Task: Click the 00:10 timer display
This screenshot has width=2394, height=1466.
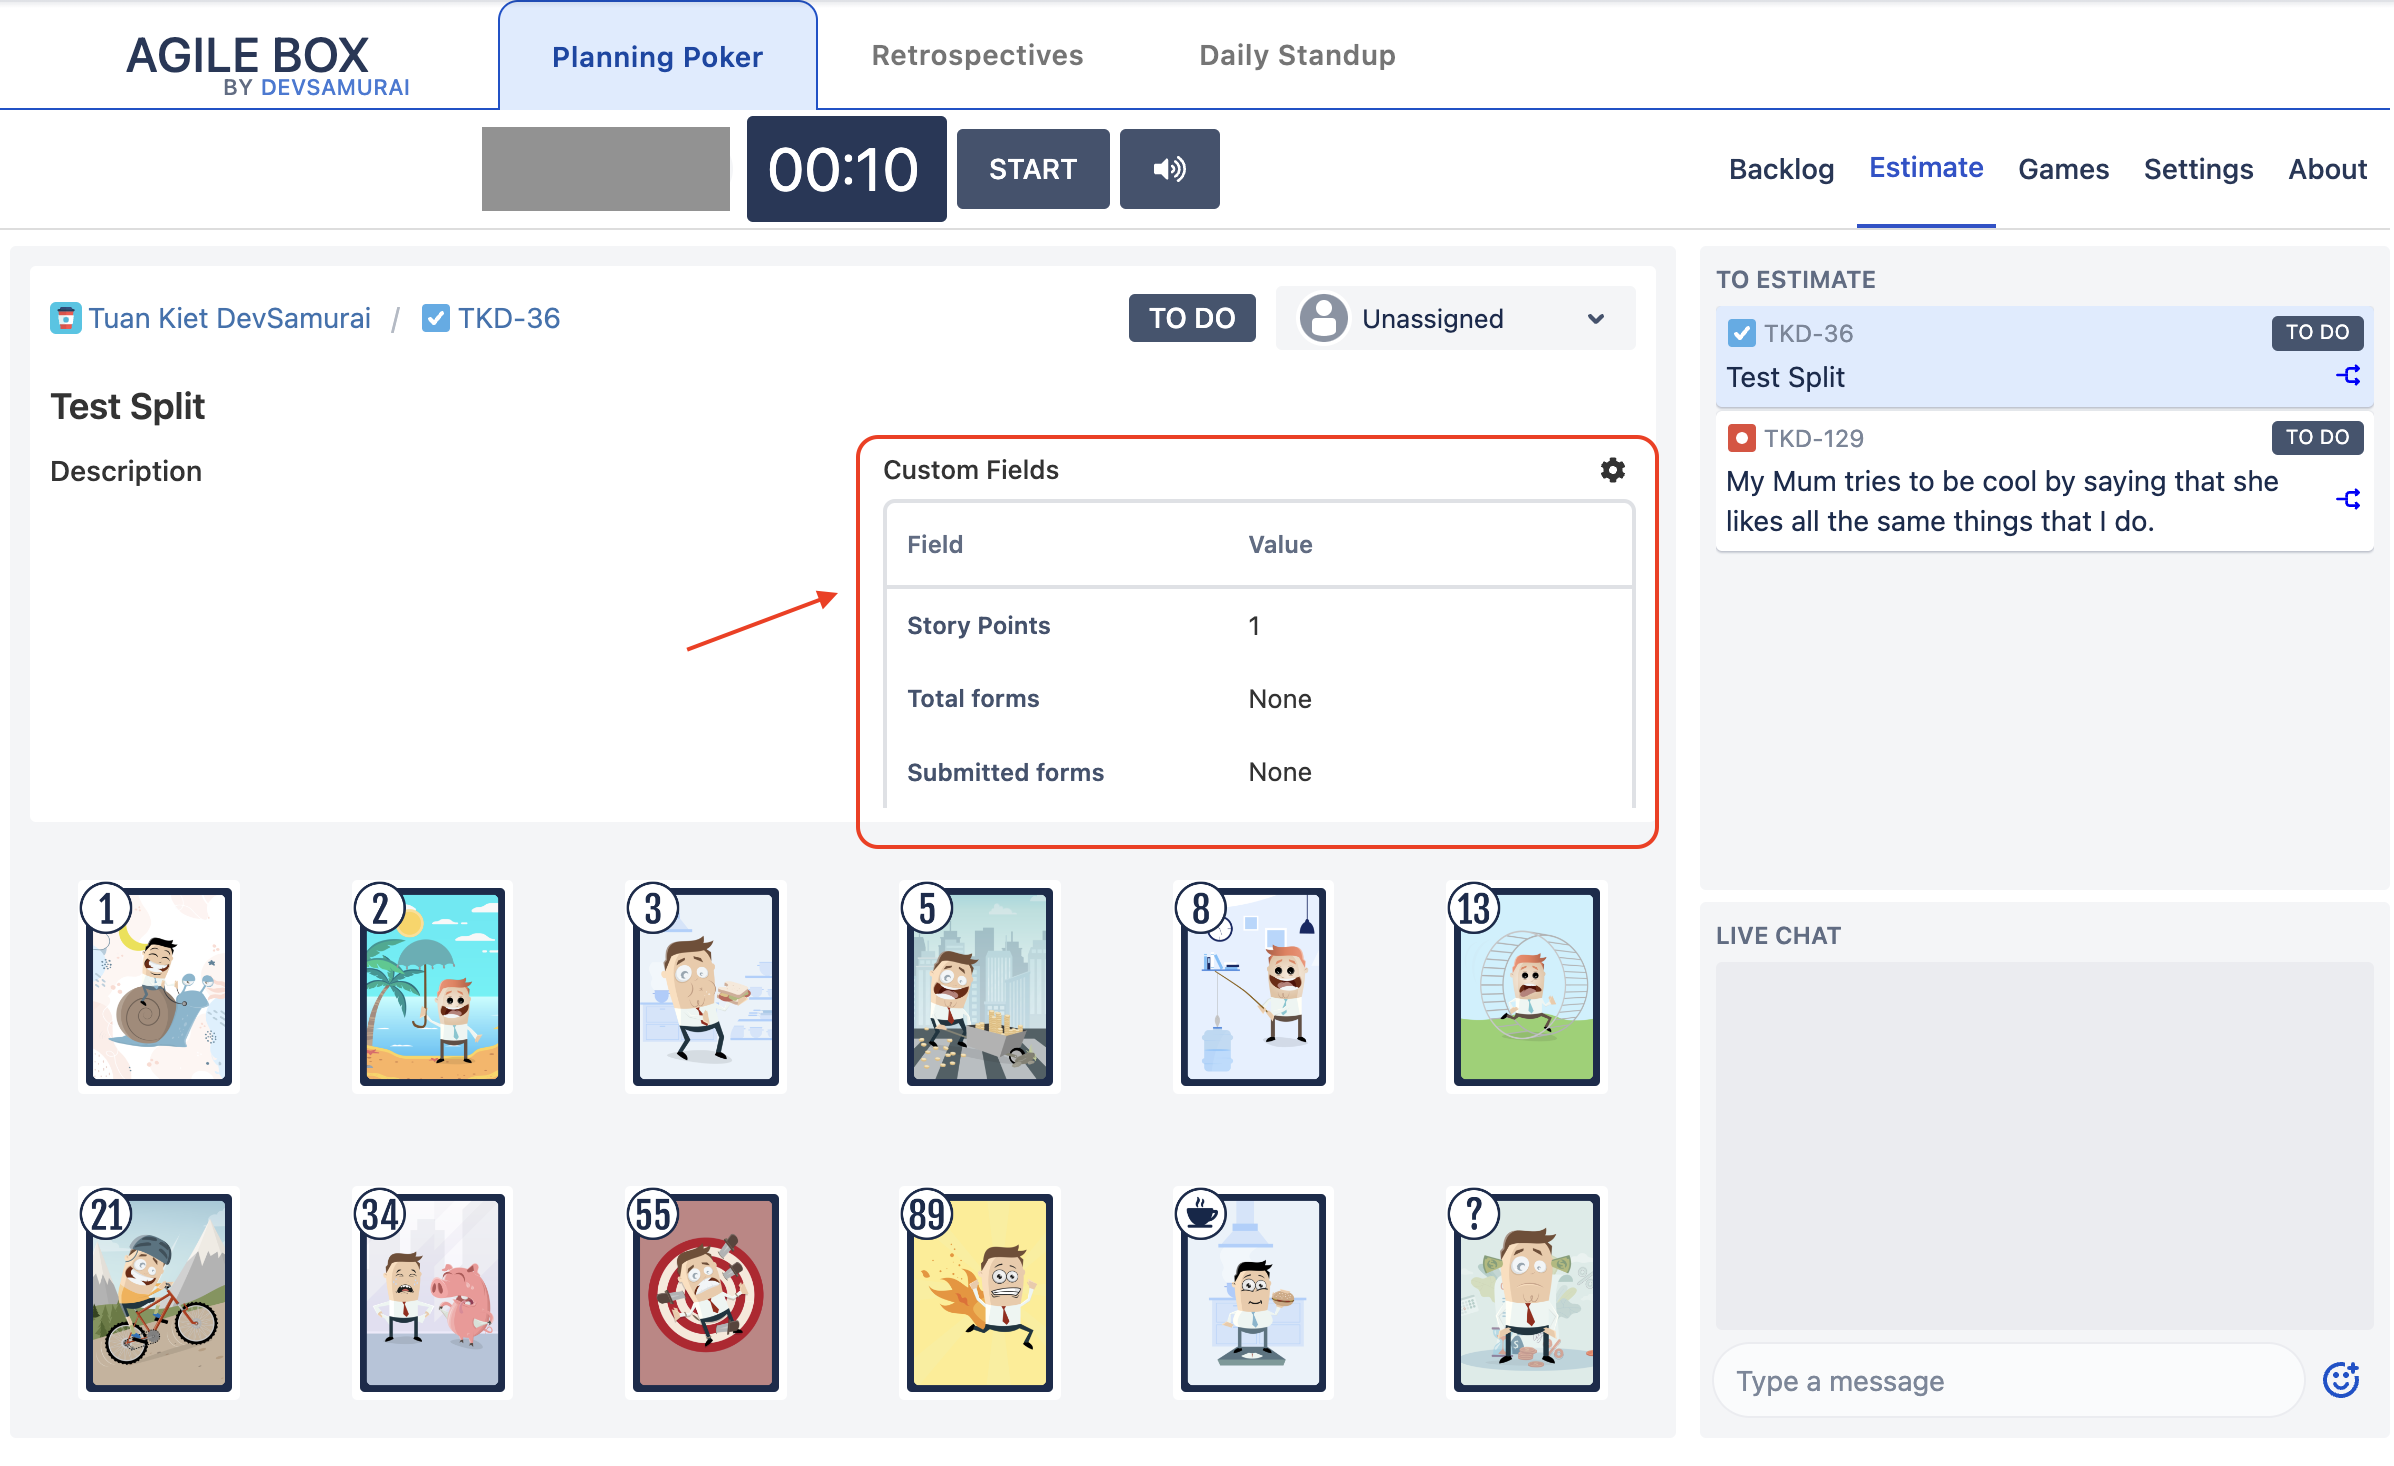Action: point(846,169)
